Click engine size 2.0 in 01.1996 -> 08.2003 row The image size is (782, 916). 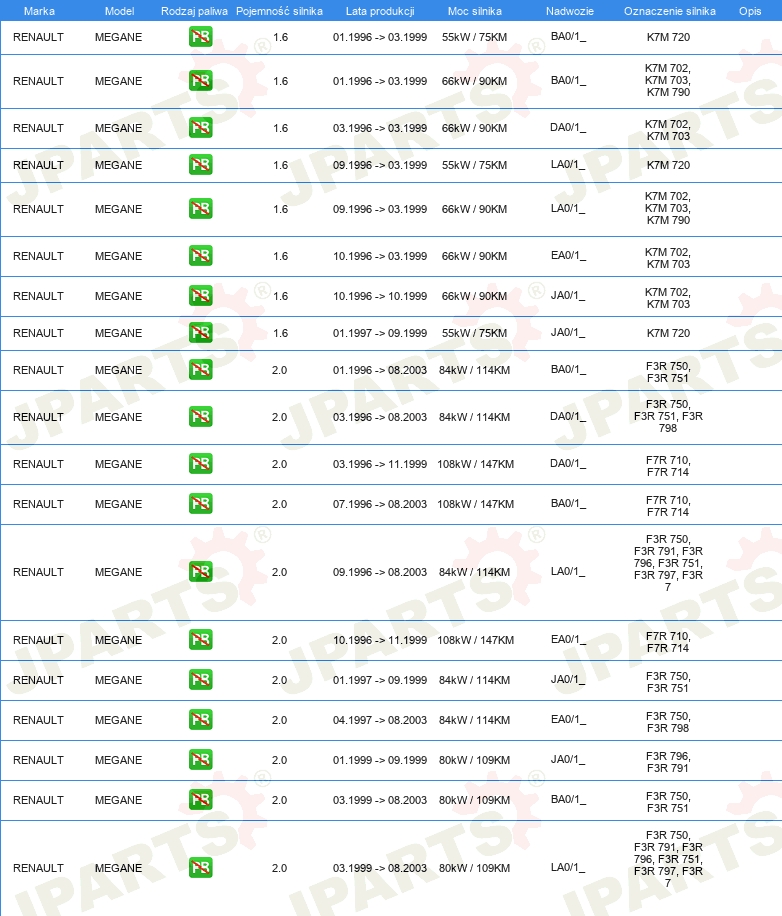(x=279, y=370)
